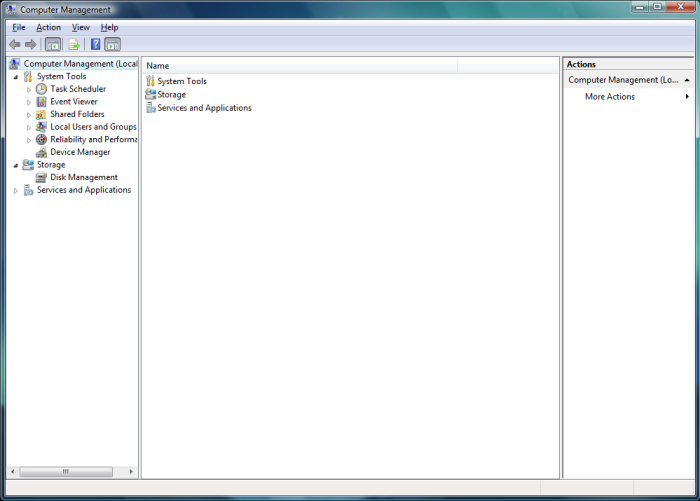The image size is (700, 501).
Task: Click the Show/Hide Action Pane toolbar icon
Action: (x=113, y=44)
